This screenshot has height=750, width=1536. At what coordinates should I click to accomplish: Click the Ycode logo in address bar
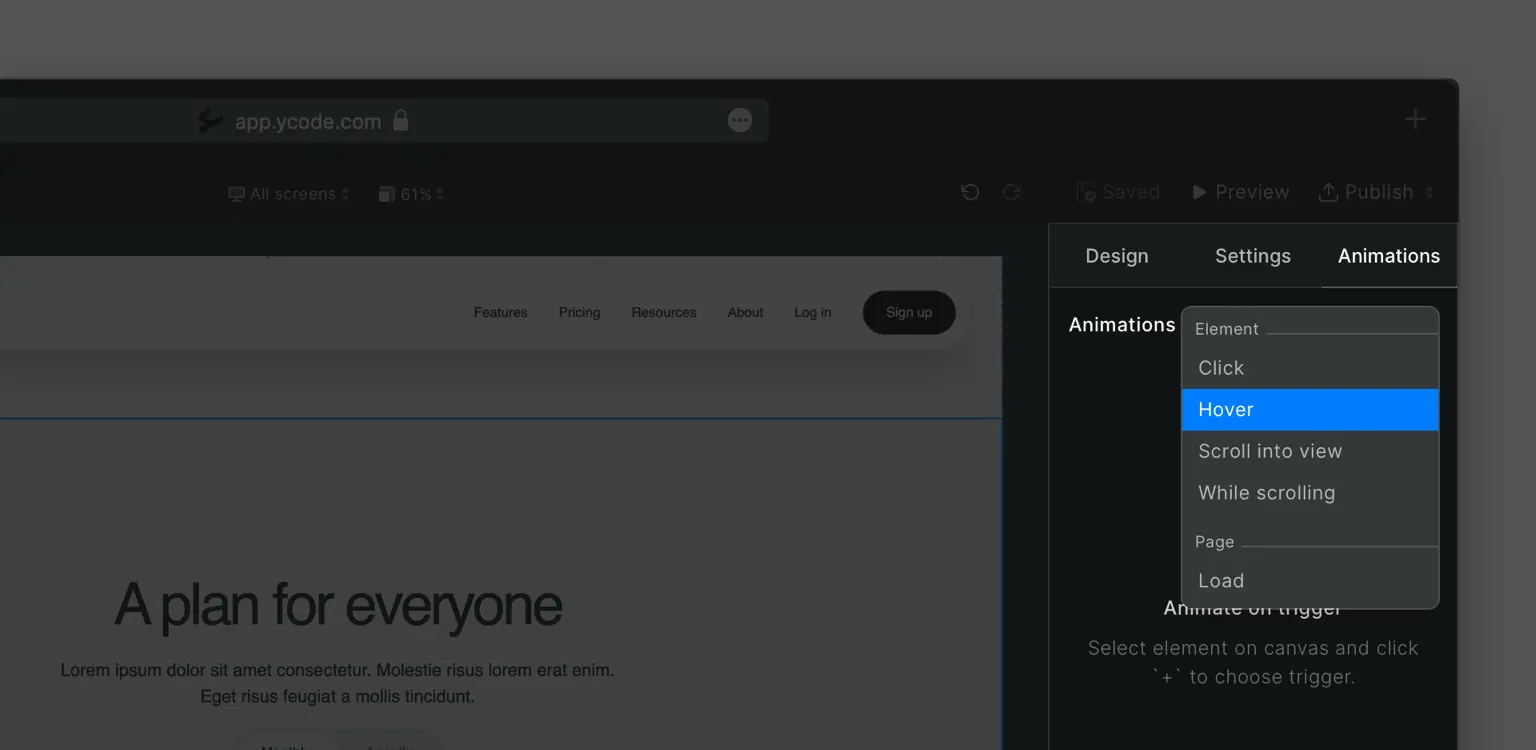210,121
